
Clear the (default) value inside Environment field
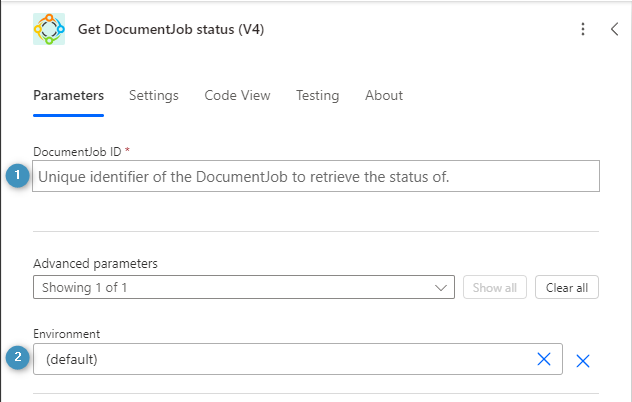[x=544, y=359]
